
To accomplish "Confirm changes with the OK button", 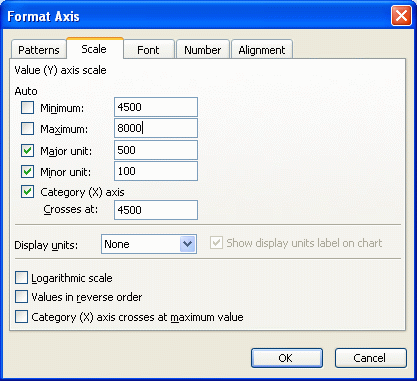I will point(287,358).
